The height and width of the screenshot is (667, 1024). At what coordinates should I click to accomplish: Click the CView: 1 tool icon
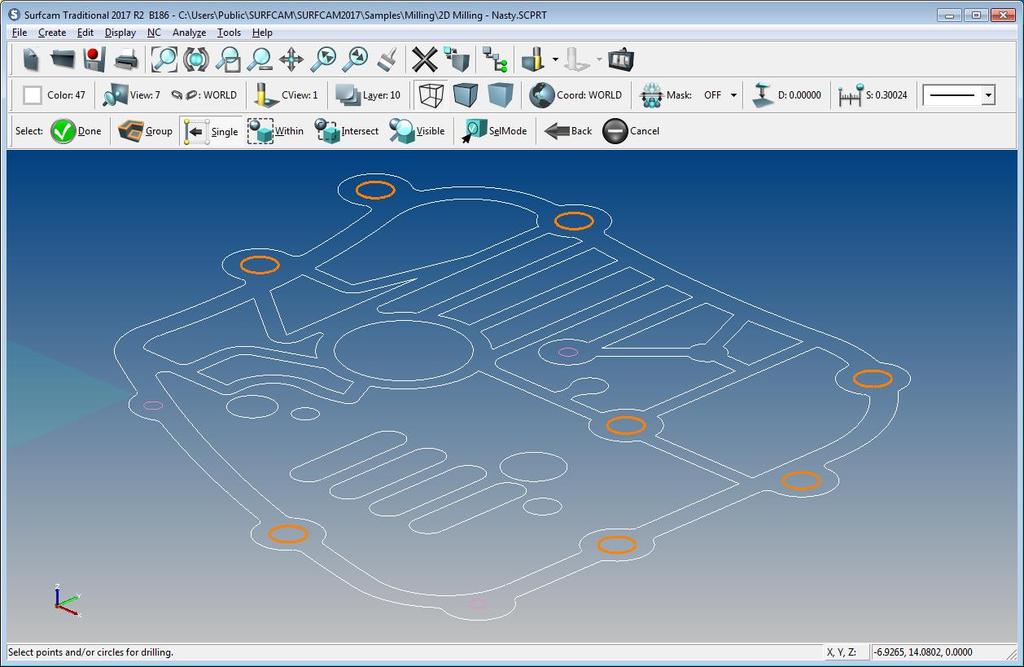point(266,95)
